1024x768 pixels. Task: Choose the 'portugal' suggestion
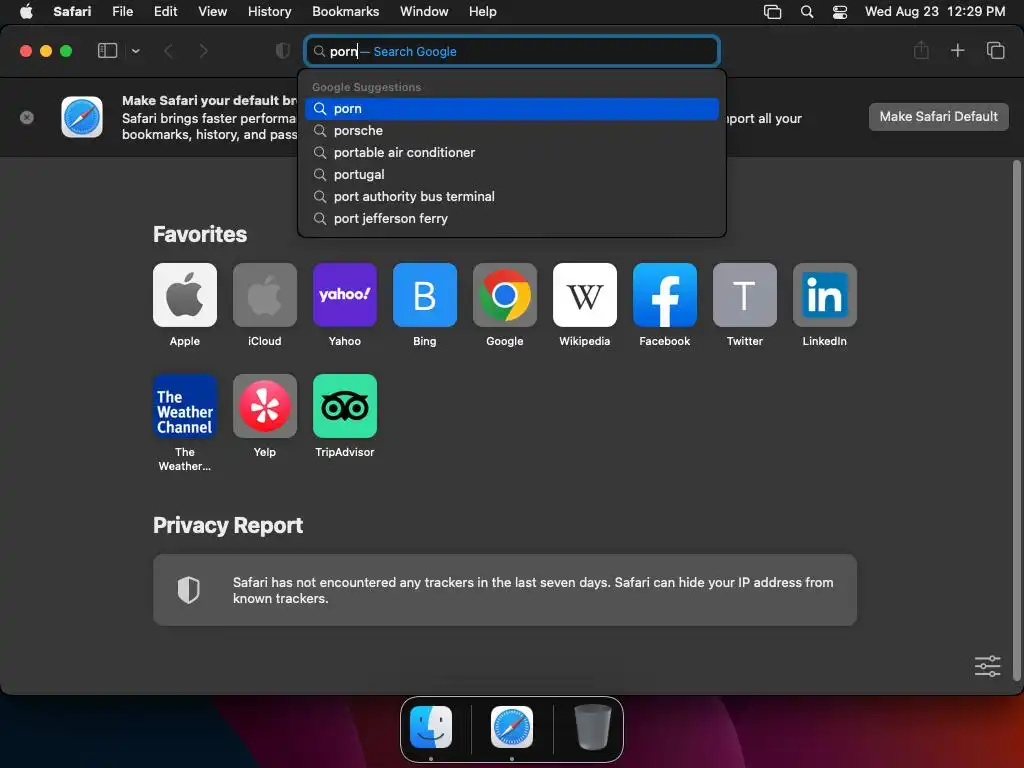click(x=512, y=174)
